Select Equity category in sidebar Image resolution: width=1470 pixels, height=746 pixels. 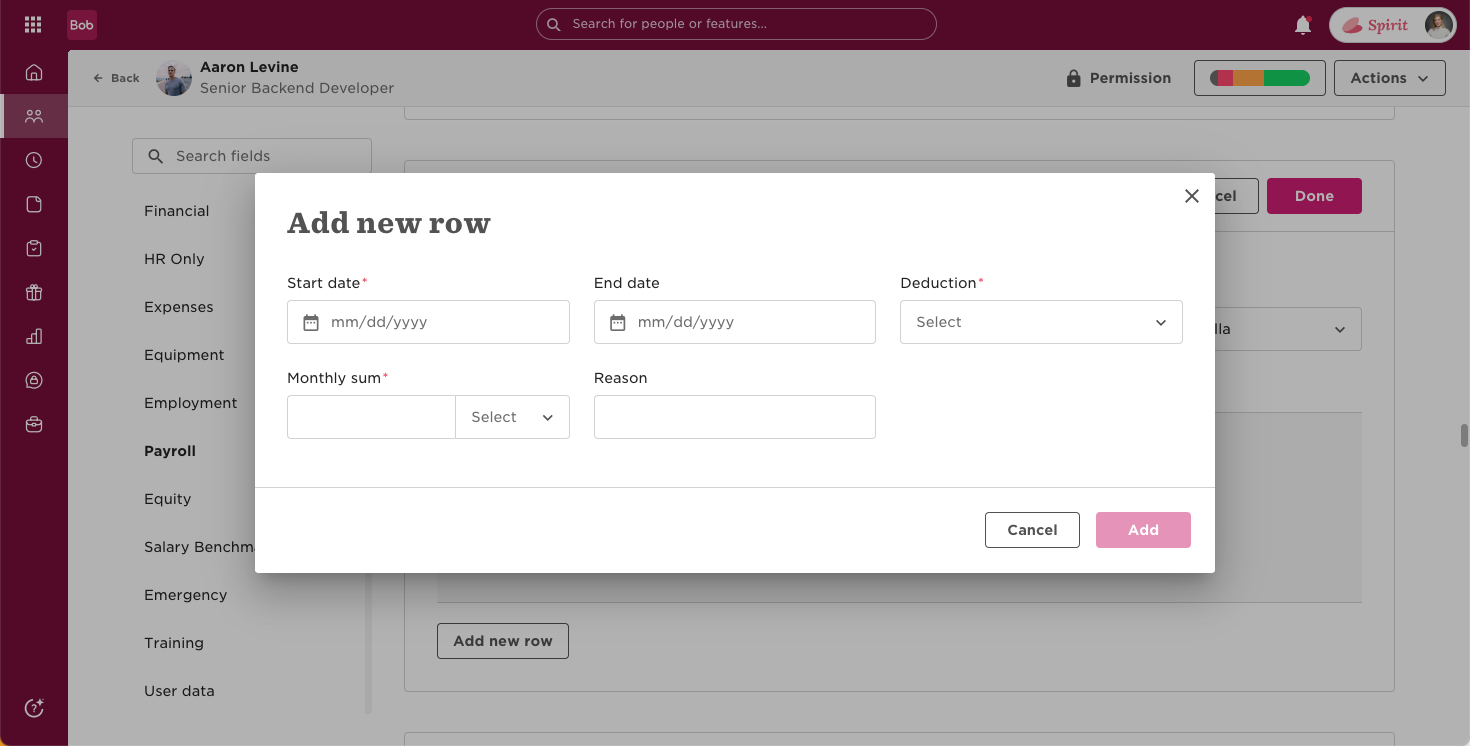point(167,499)
